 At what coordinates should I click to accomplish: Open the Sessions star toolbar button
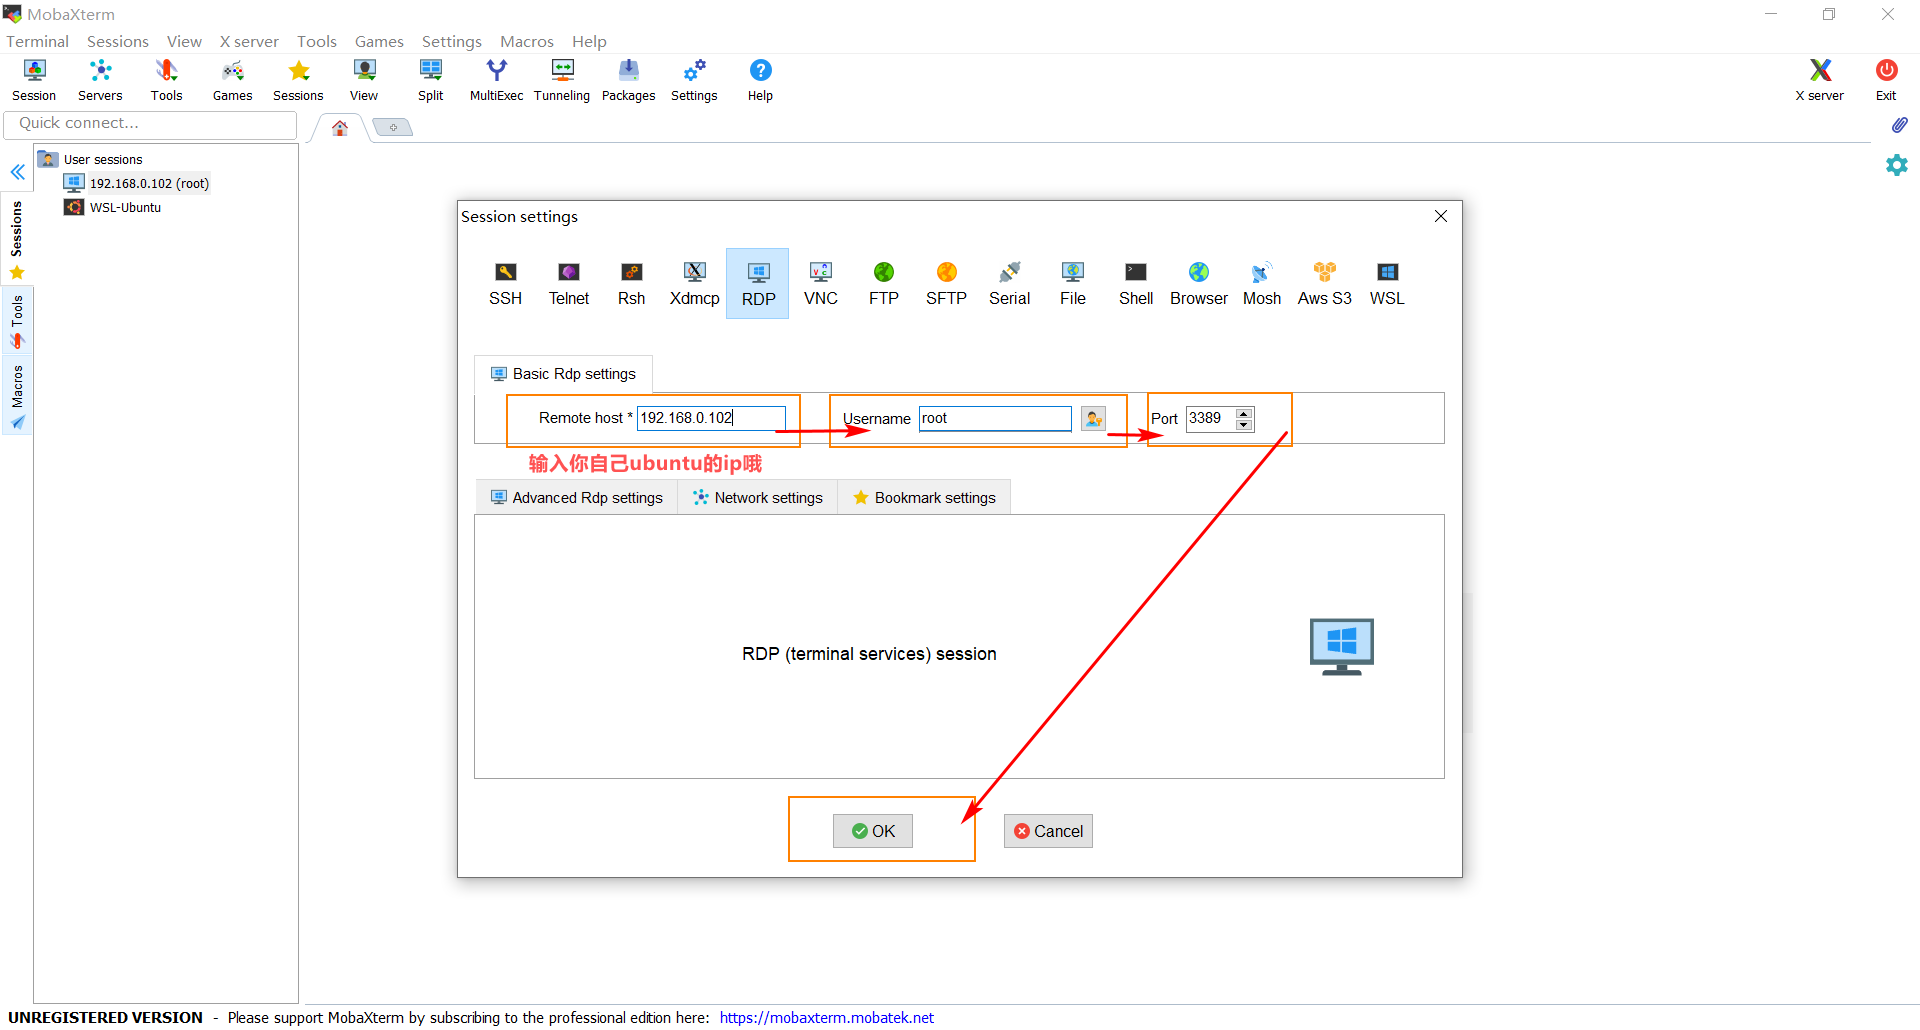pos(298,80)
